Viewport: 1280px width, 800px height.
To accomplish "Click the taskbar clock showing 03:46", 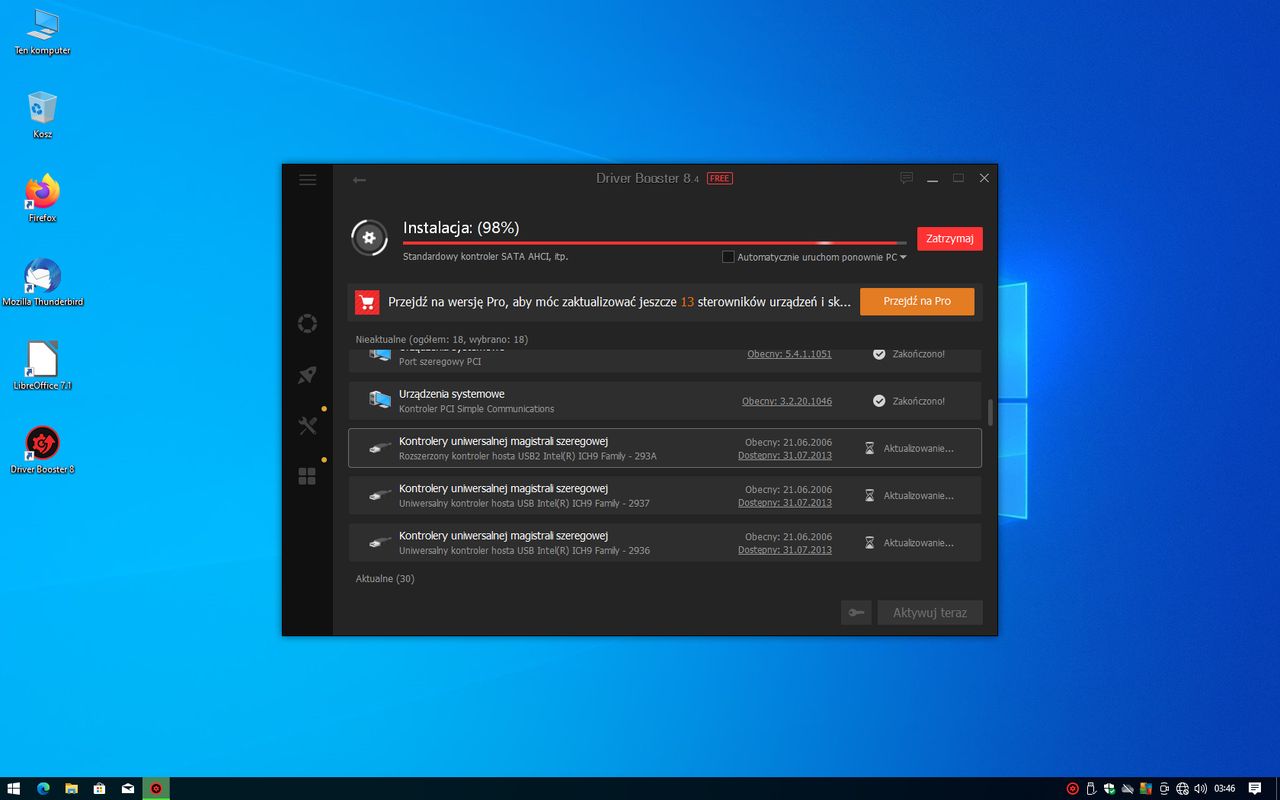I will pos(1224,788).
